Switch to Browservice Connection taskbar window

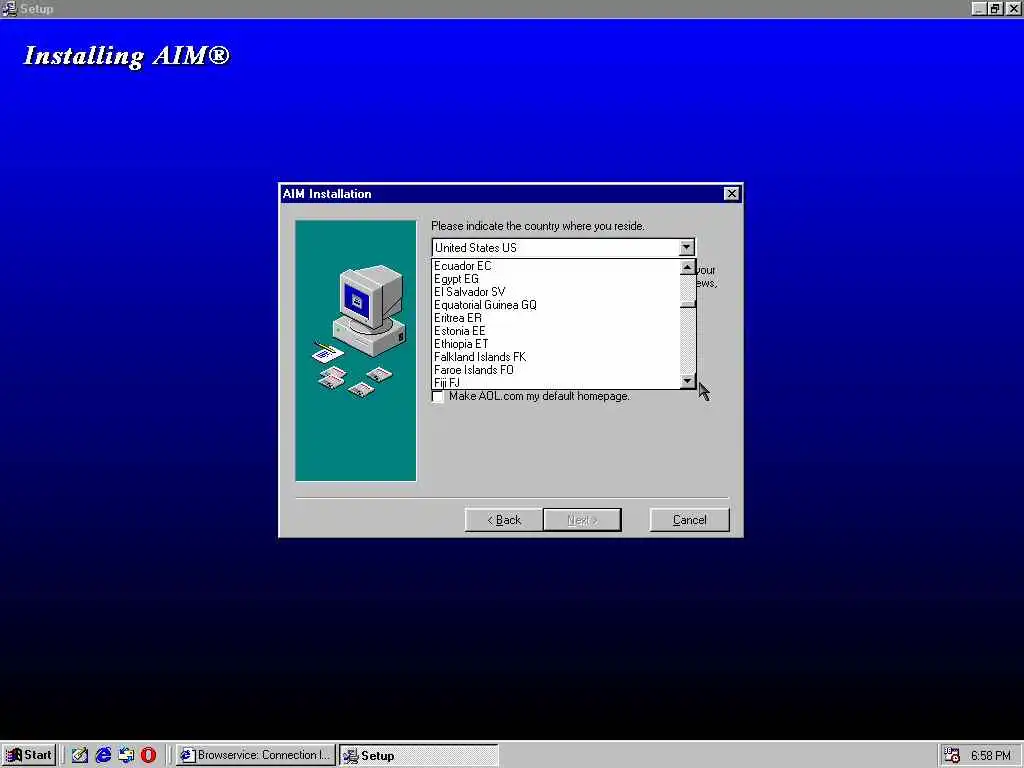(x=255, y=755)
